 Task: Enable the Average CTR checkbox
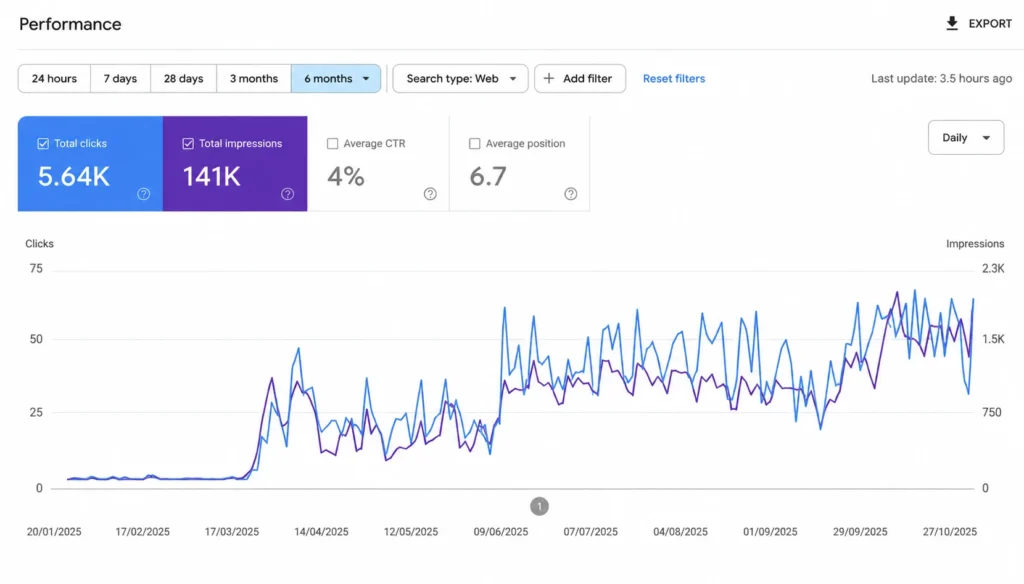point(332,144)
